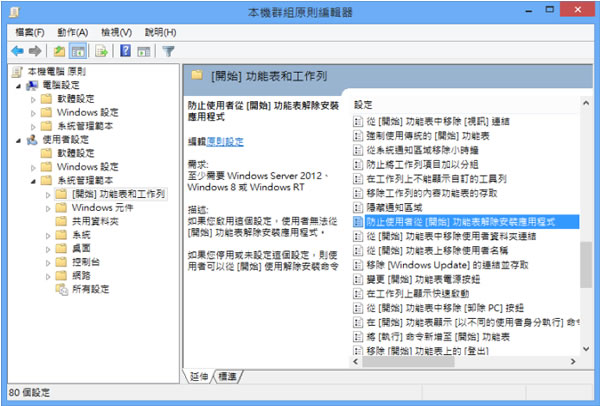
Task: Click the folder icon in right pane header
Action: pos(197,75)
